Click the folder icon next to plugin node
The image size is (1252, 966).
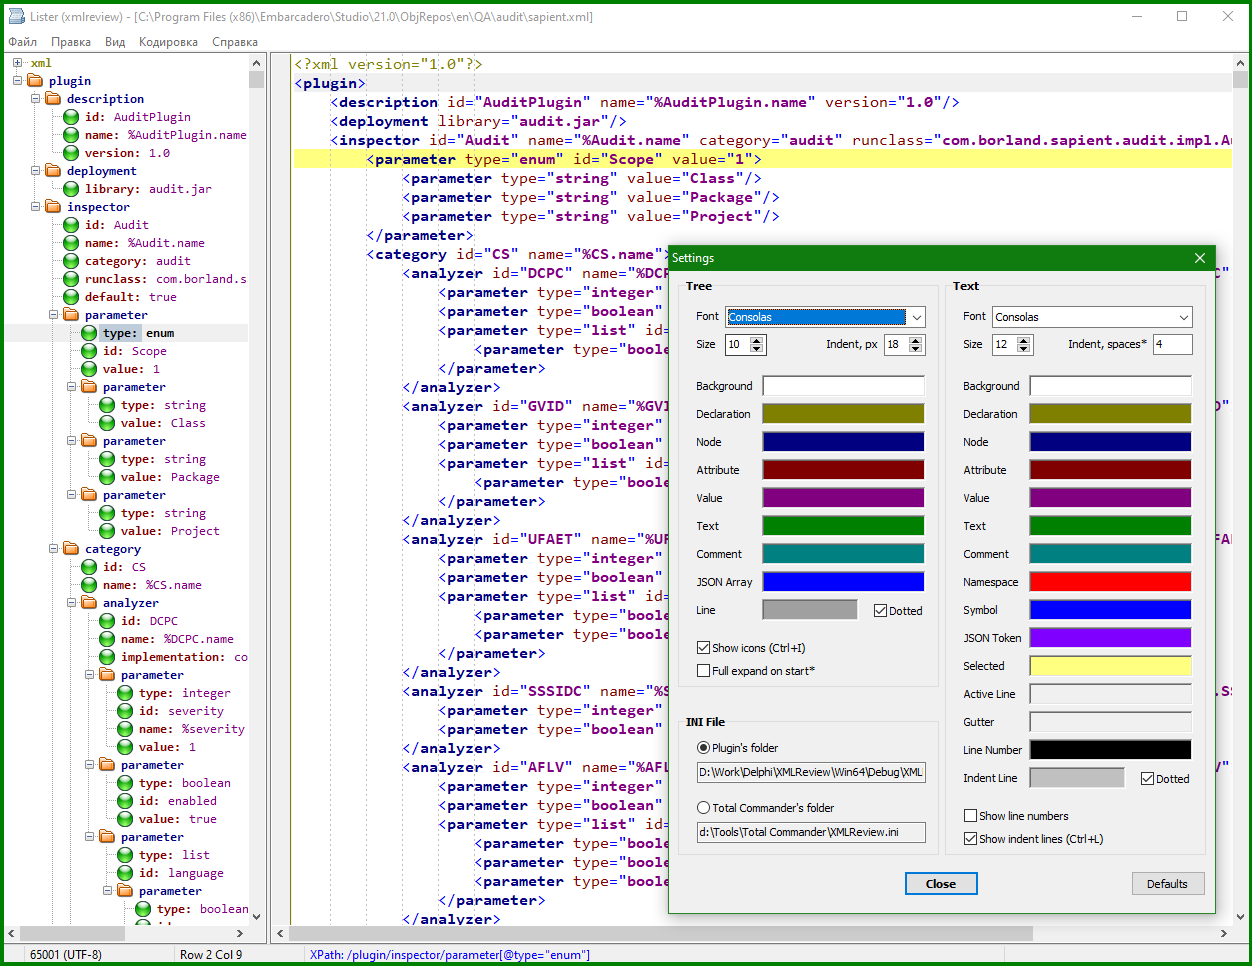tap(35, 81)
